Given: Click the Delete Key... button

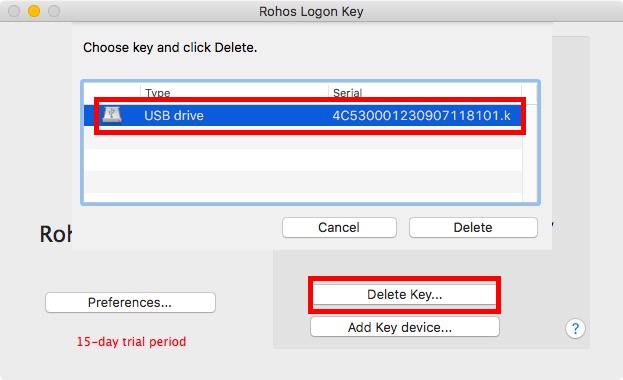Looking at the screenshot, I should [404, 295].
